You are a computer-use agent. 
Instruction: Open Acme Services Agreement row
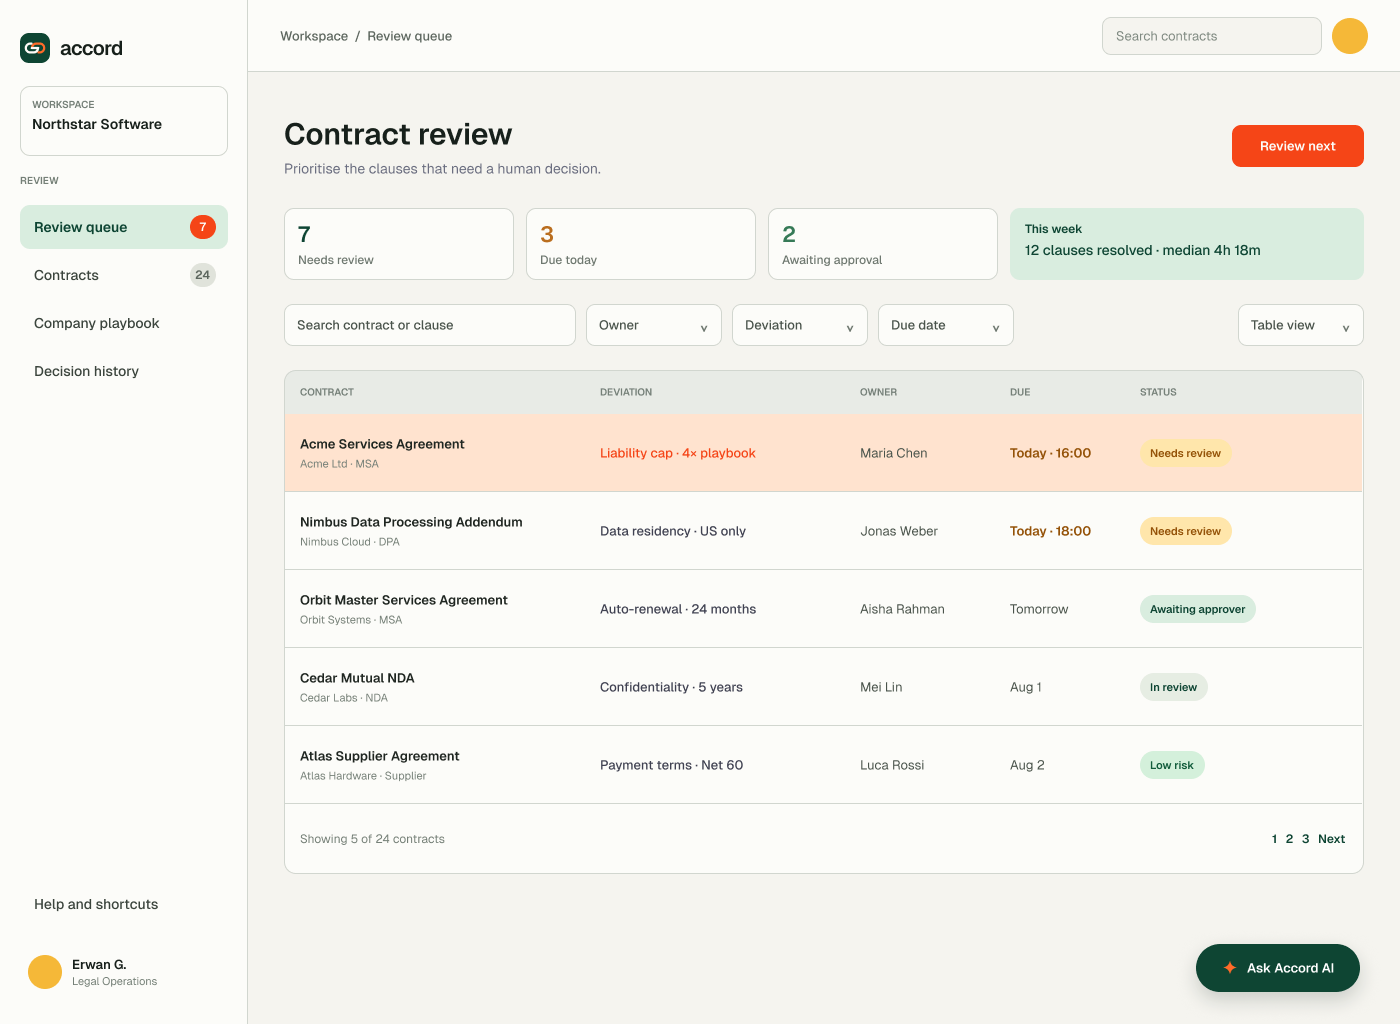pos(824,453)
